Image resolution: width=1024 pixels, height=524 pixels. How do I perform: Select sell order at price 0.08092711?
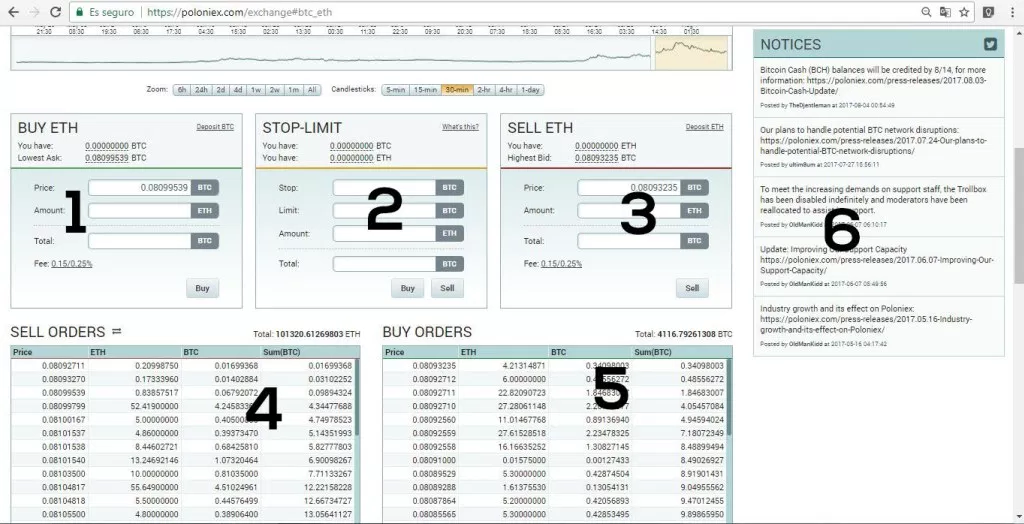click(185, 366)
